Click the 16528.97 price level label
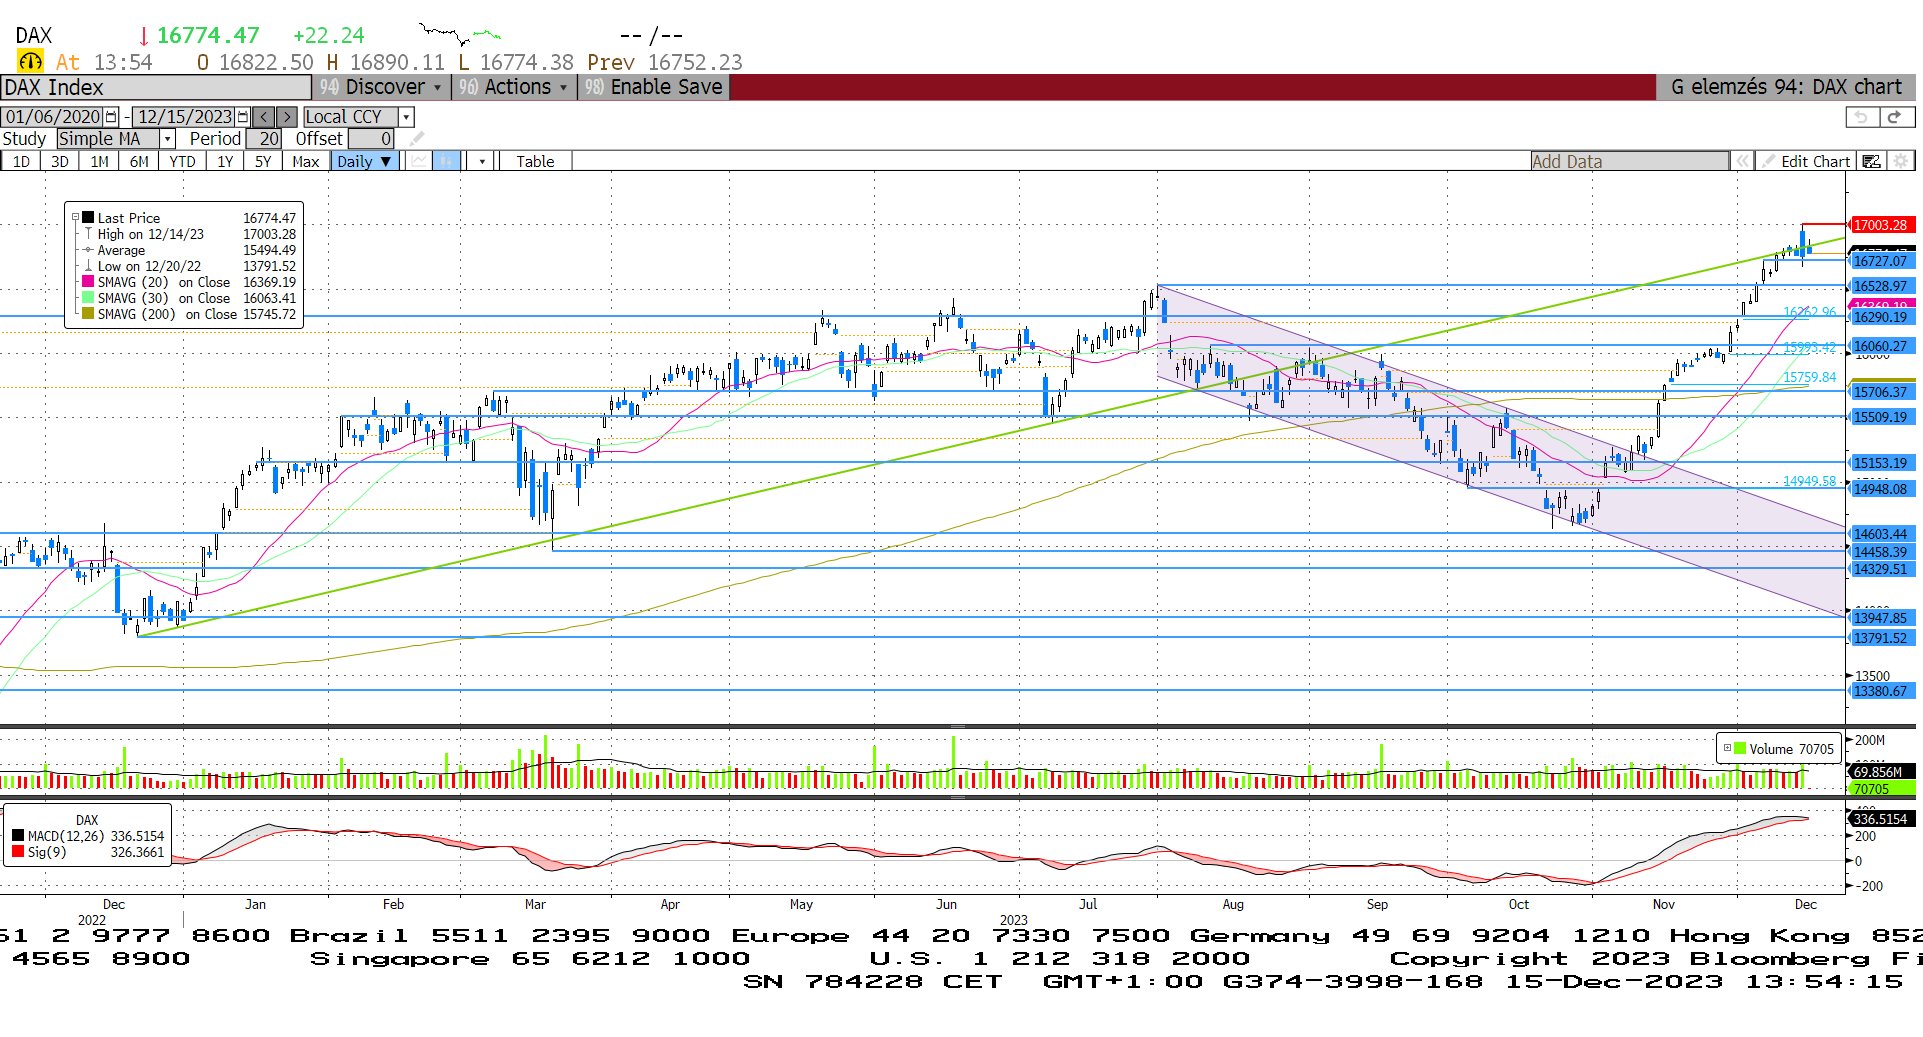This screenshot has height=1037, width=1923. pyautogui.click(x=1880, y=286)
